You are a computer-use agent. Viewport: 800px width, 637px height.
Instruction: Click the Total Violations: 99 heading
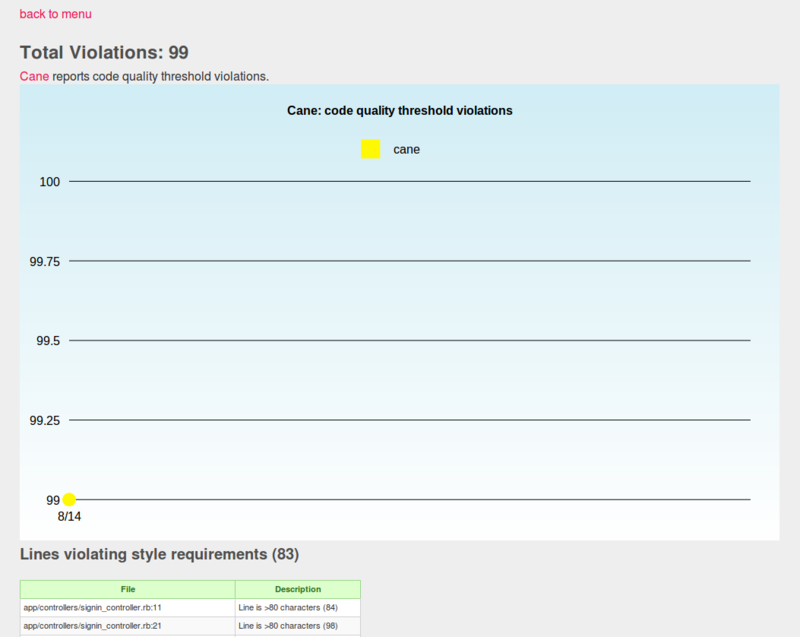coord(104,53)
